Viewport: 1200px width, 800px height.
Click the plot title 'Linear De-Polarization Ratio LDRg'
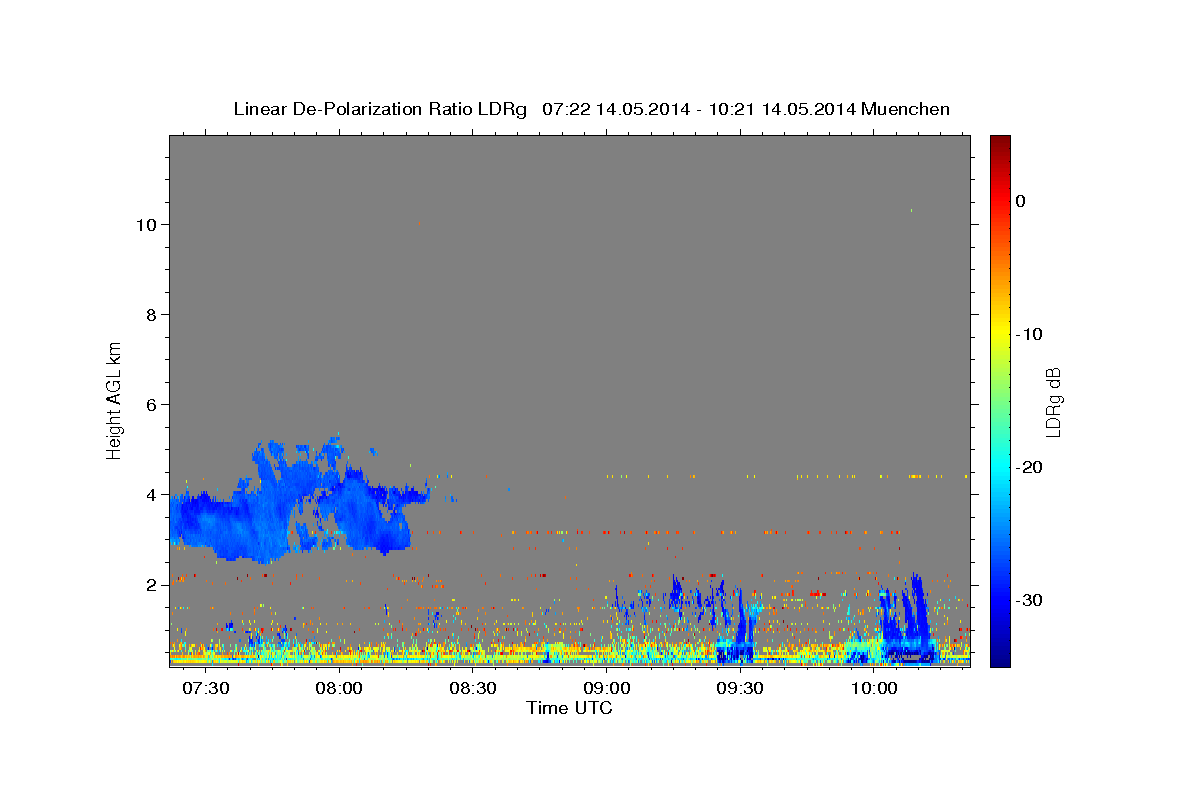380,109
